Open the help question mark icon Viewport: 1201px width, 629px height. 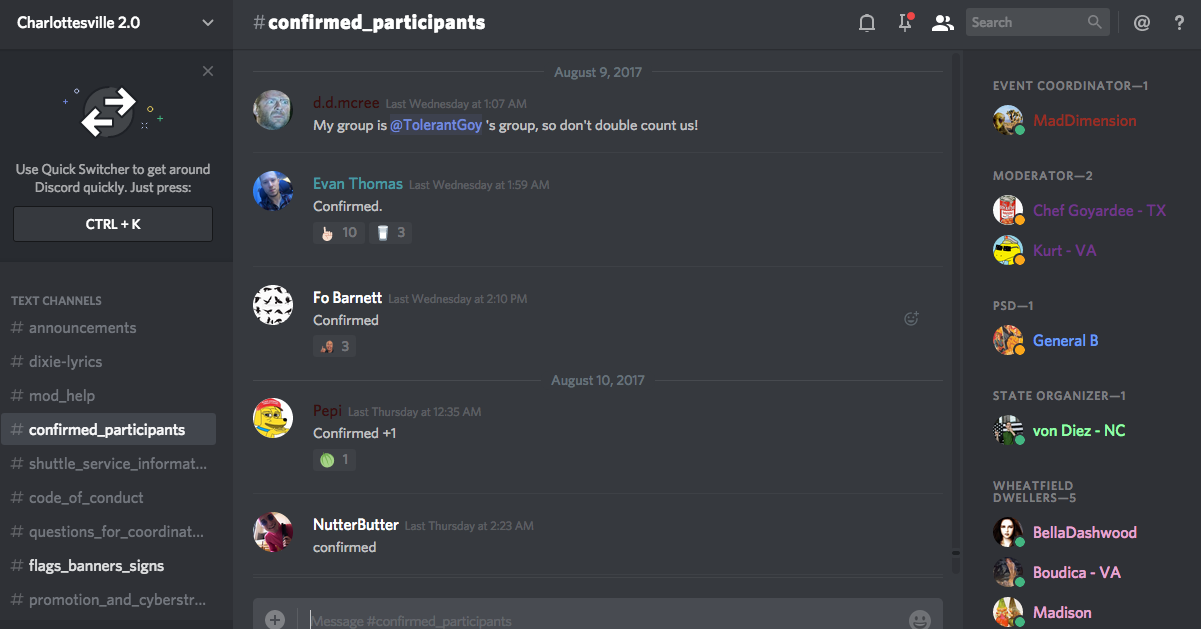tap(1180, 22)
